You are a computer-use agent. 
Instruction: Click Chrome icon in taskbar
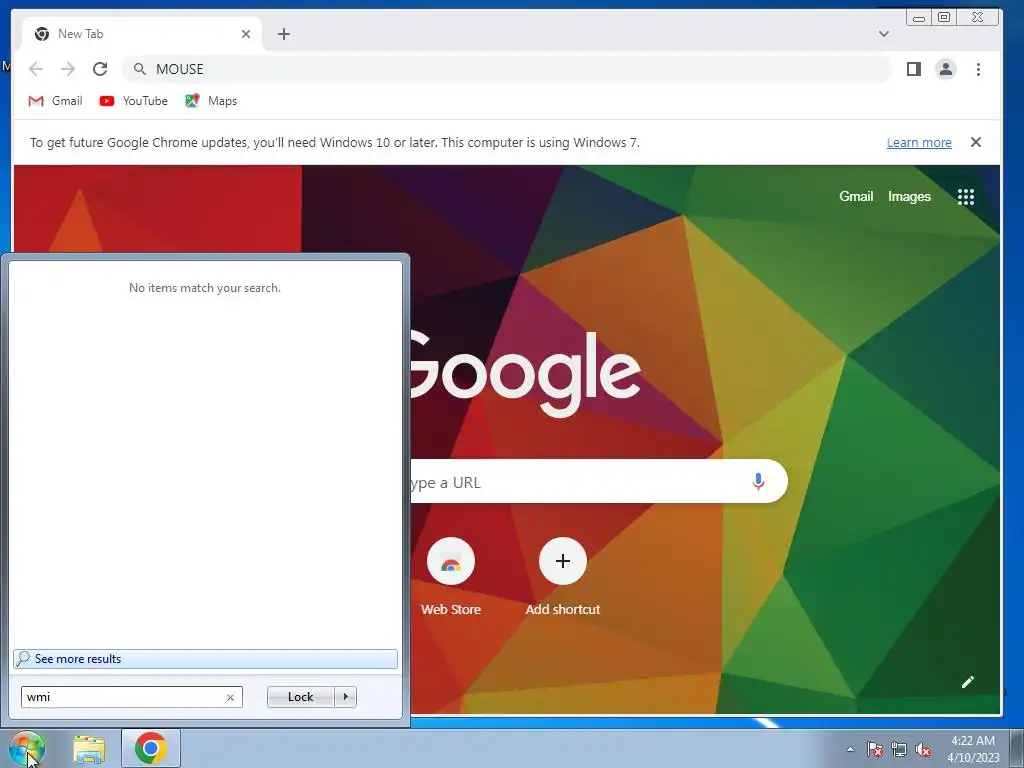pos(151,748)
